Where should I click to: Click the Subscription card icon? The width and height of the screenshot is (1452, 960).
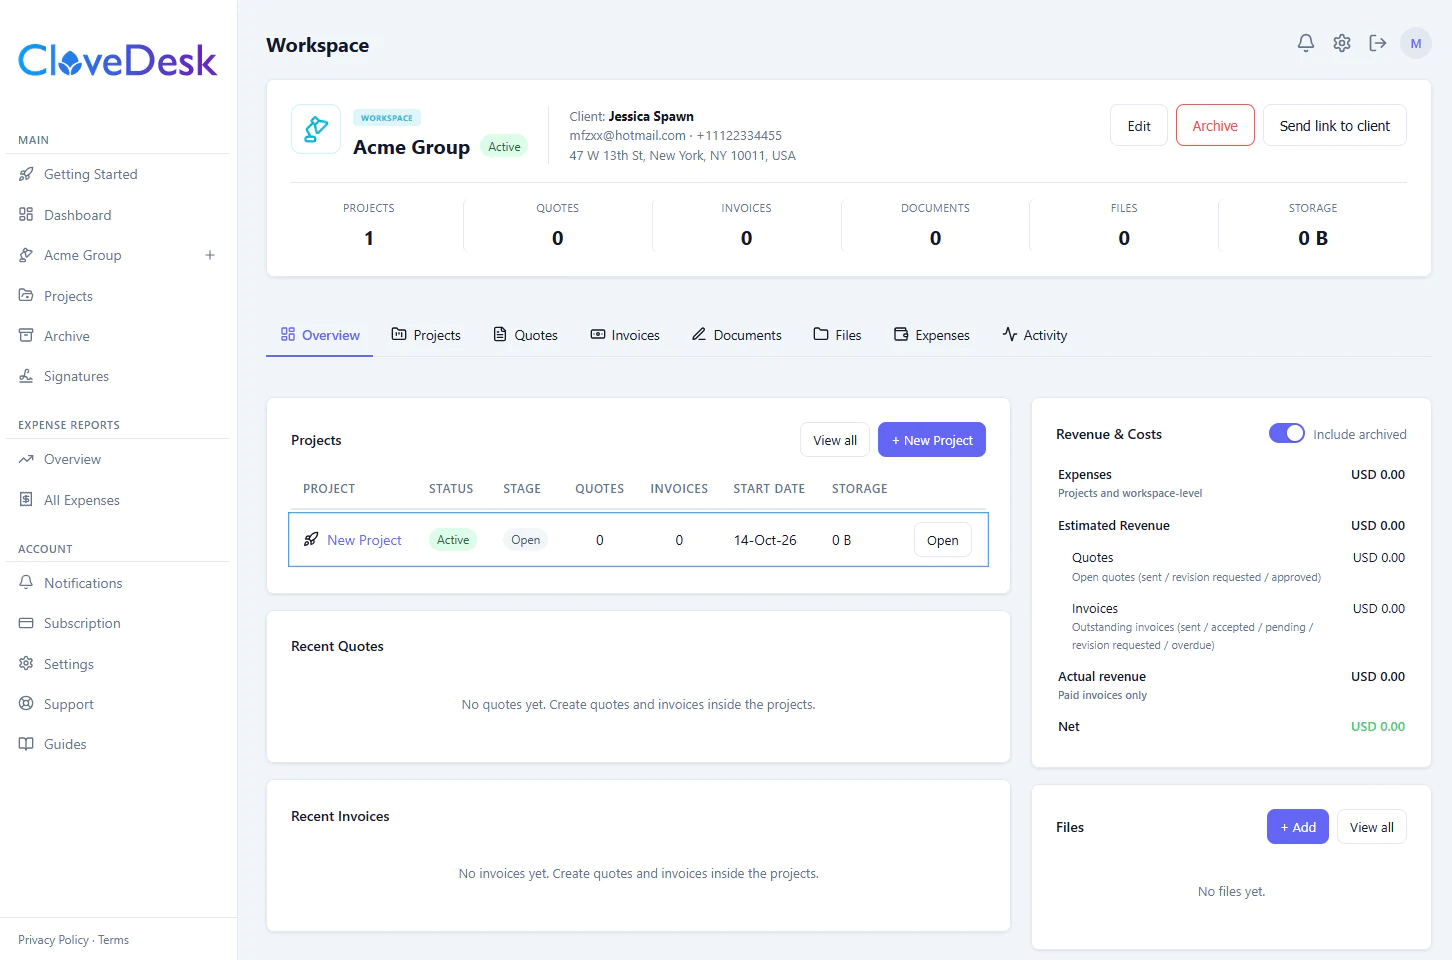pyautogui.click(x=26, y=623)
